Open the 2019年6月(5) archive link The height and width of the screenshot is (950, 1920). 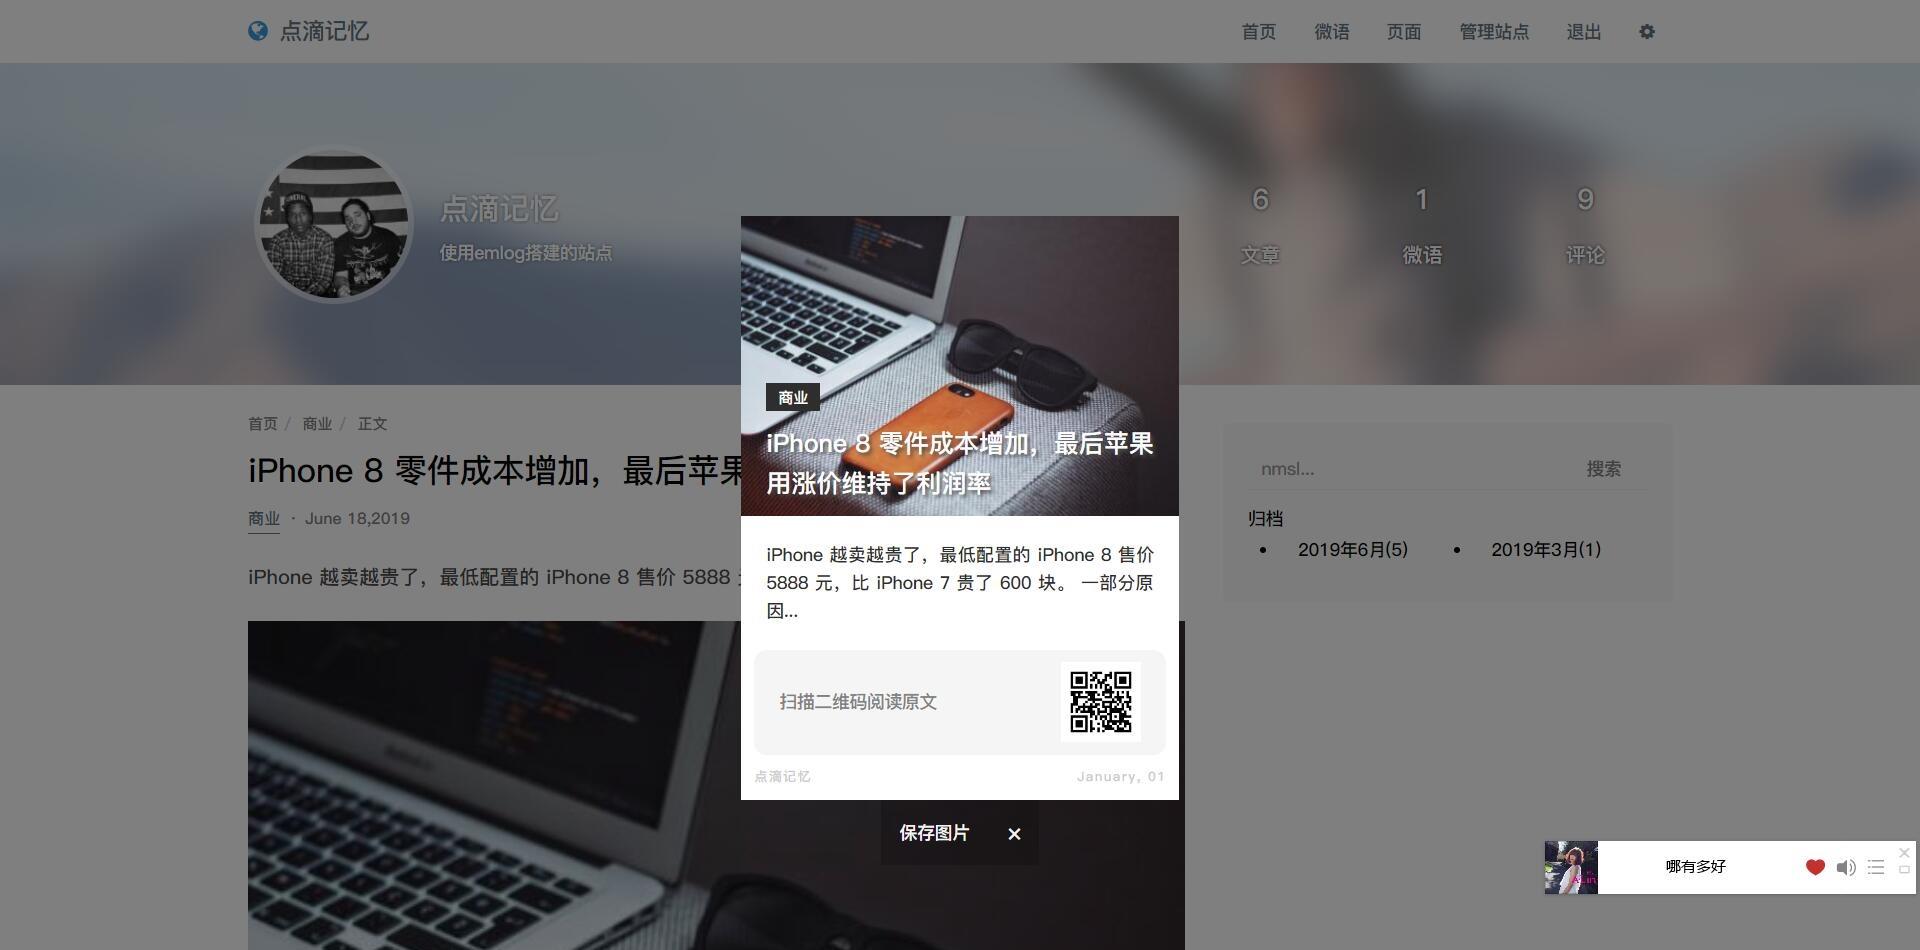coord(1353,550)
